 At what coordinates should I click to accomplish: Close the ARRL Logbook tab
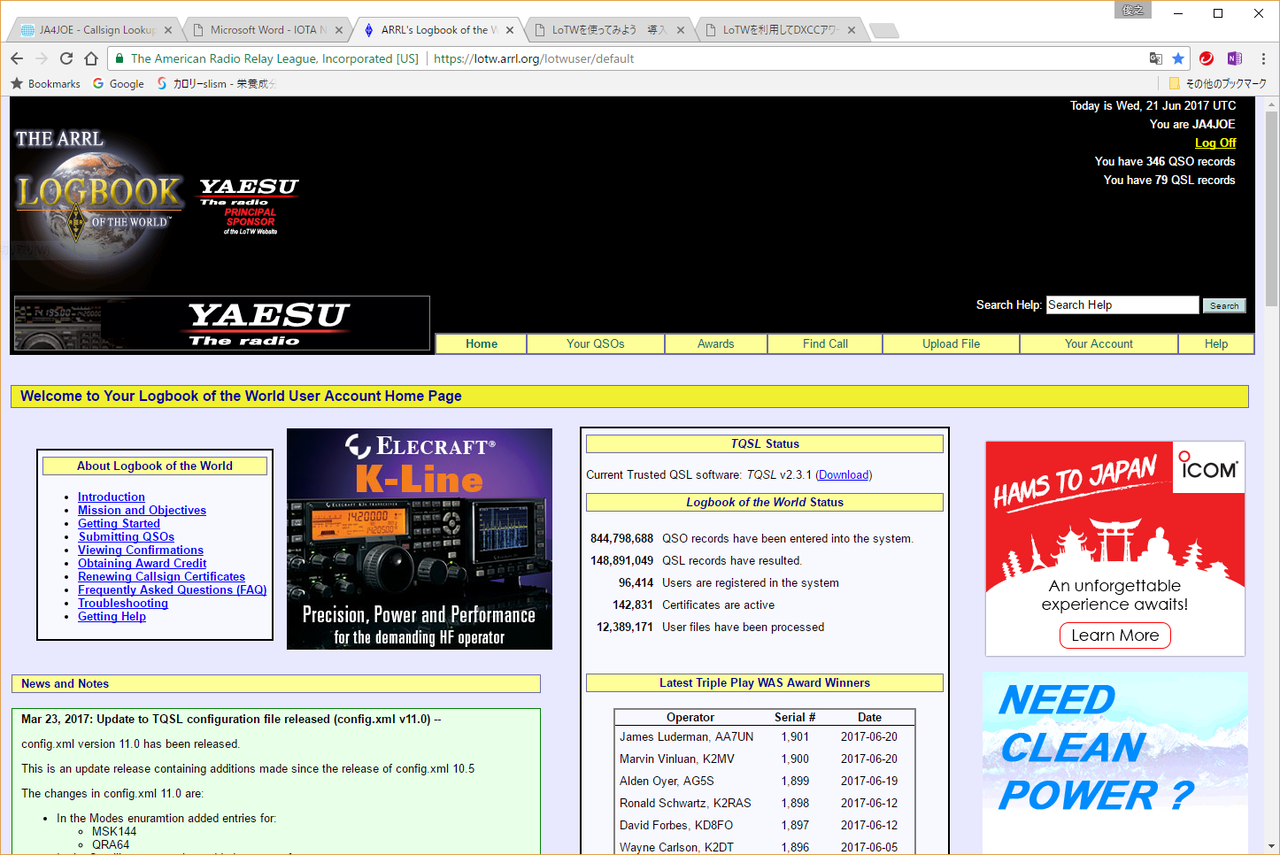click(510, 30)
